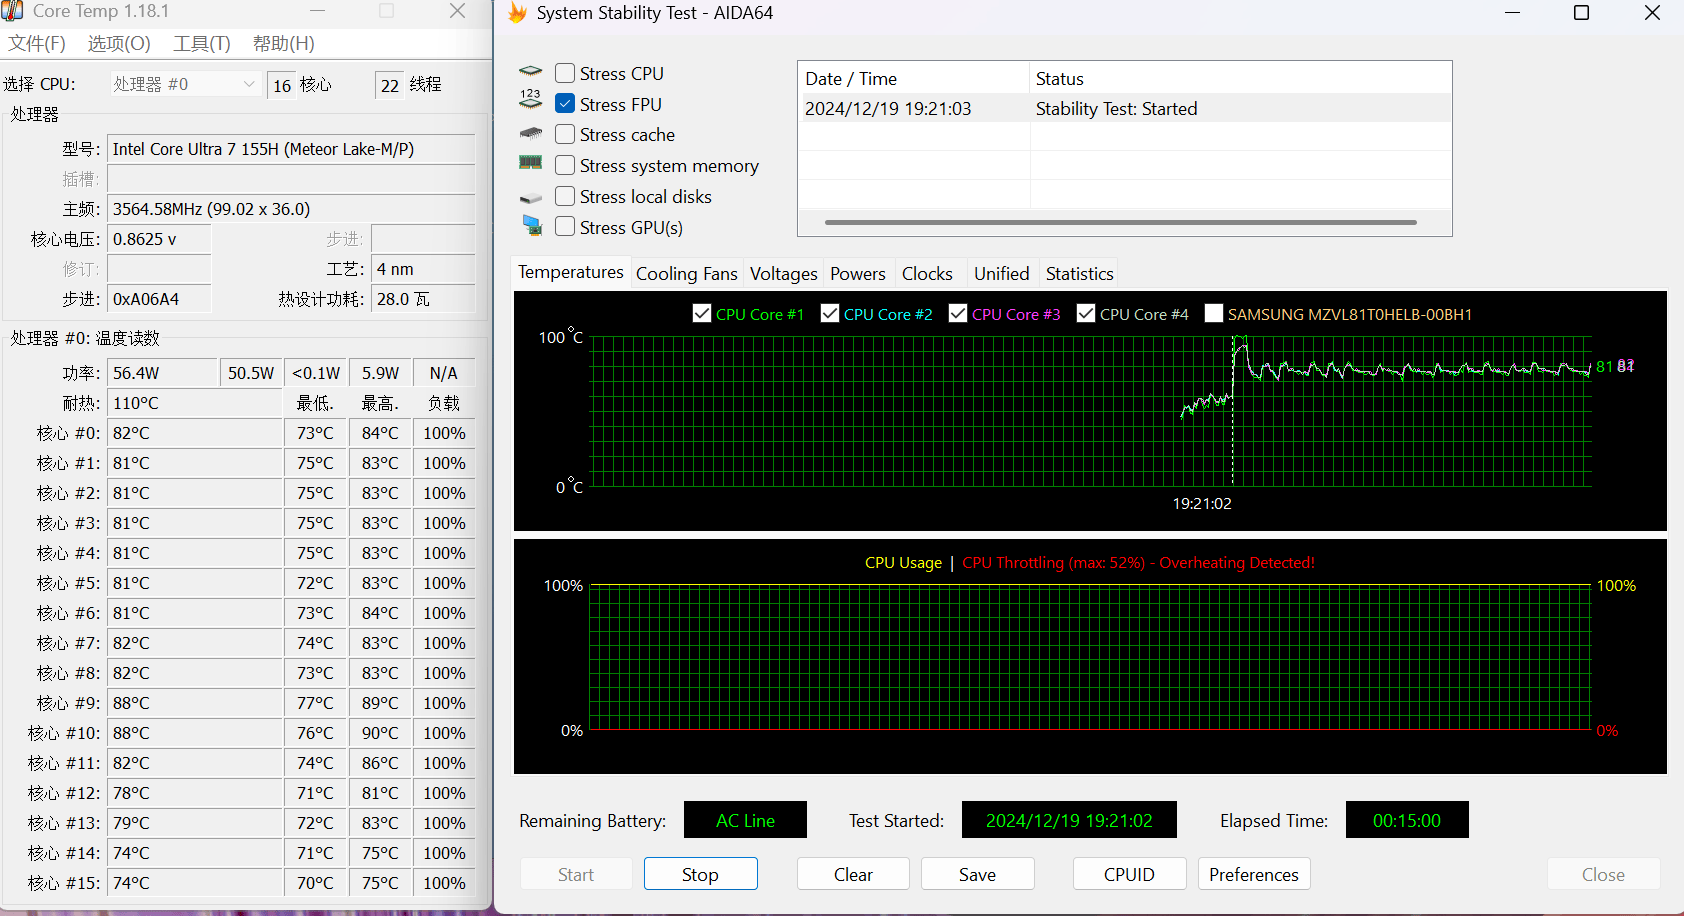Stop the running stability test
The image size is (1684, 916).
click(700, 874)
